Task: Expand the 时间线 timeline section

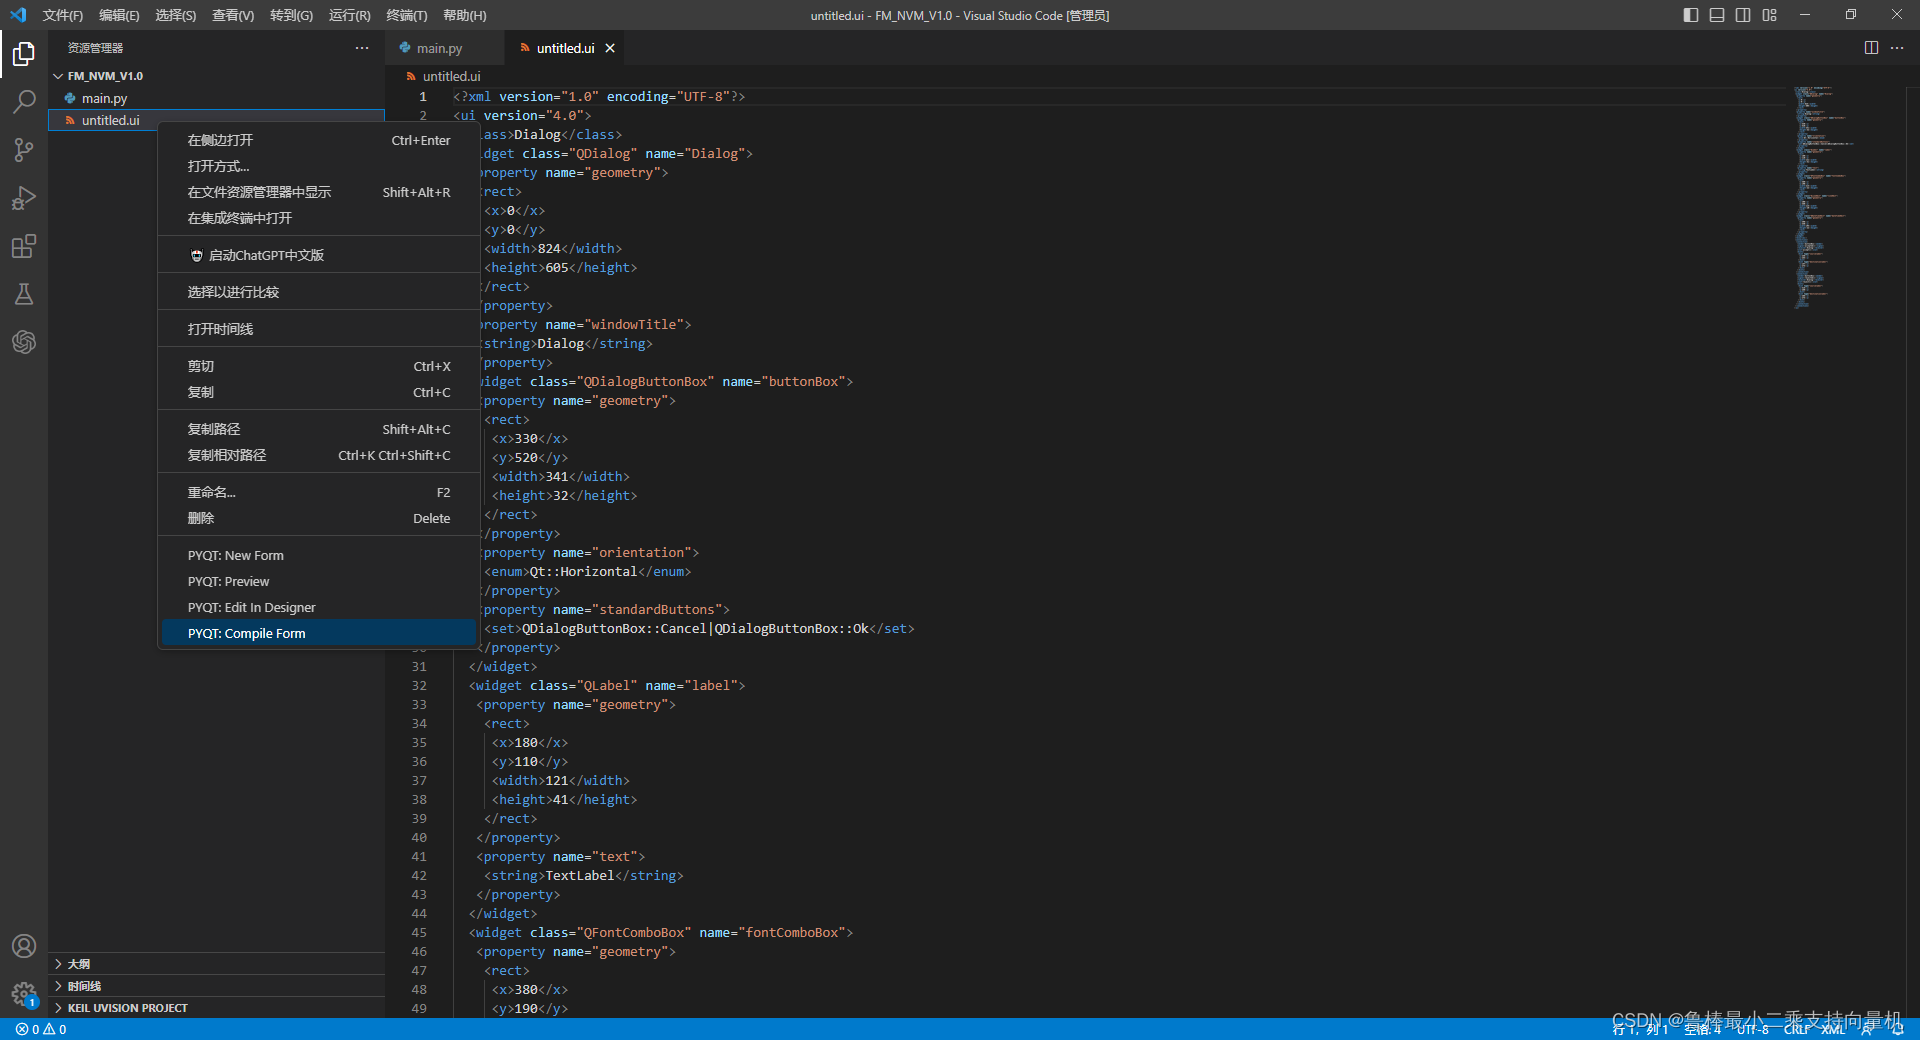Action: pyautogui.click(x=216, y=986)
